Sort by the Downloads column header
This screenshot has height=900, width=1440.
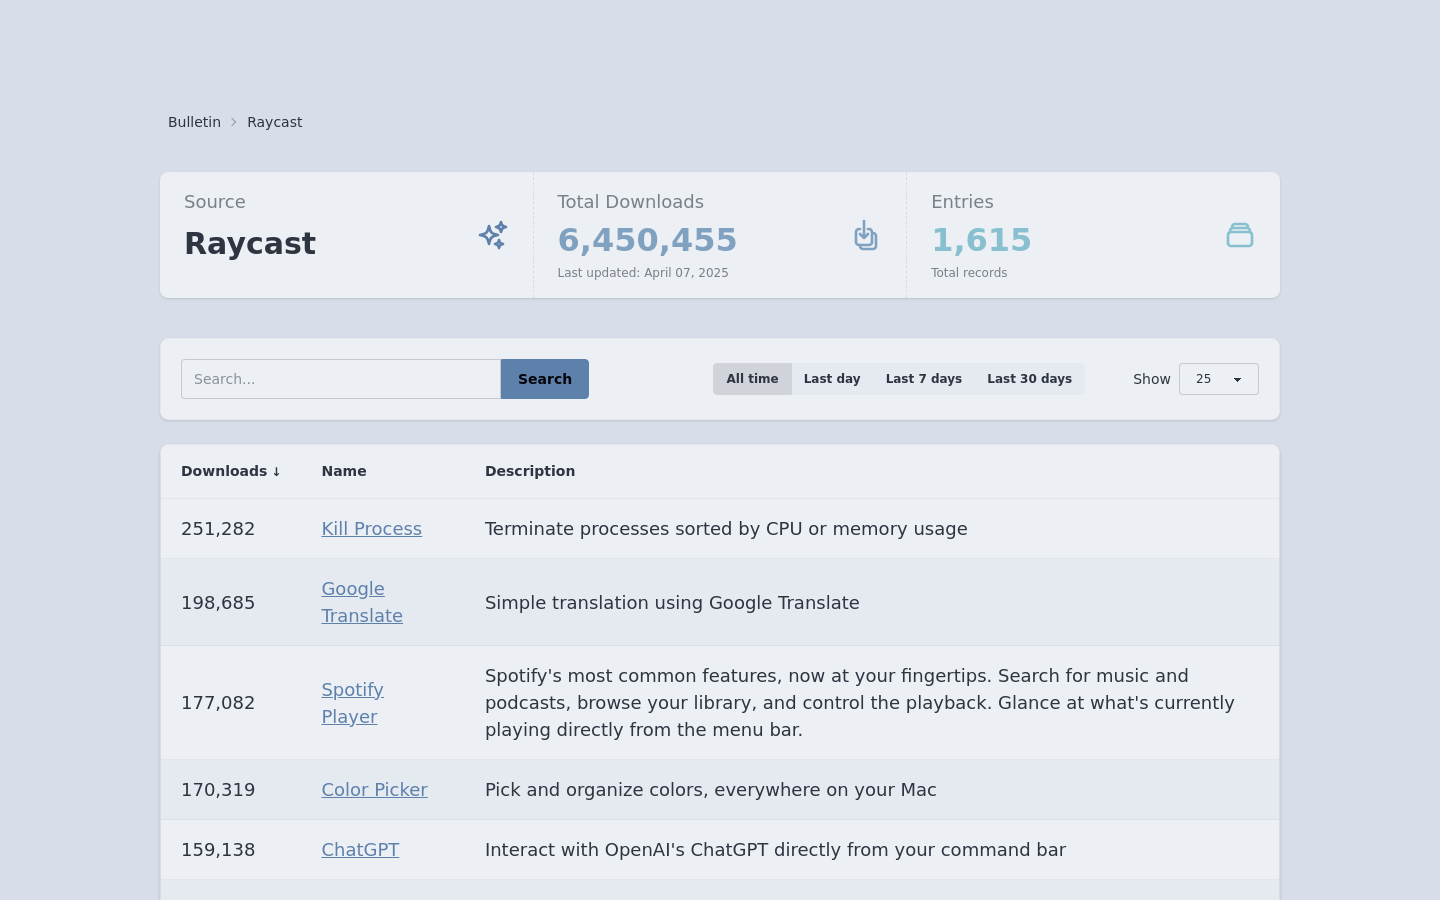click(x=231, y=471)
